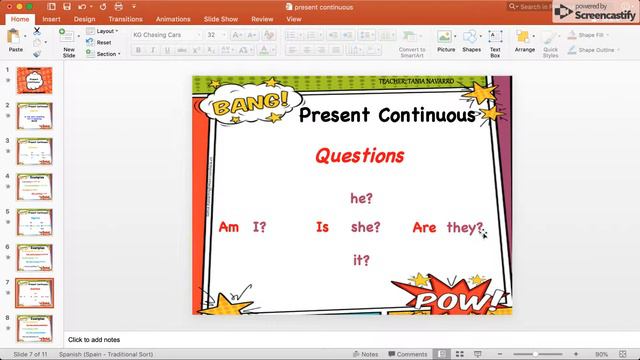
Task: Click the Reset button
Action: (99, 42)
